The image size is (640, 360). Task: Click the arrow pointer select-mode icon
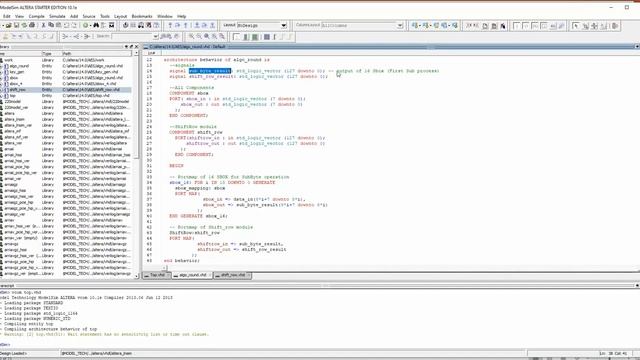576,26
